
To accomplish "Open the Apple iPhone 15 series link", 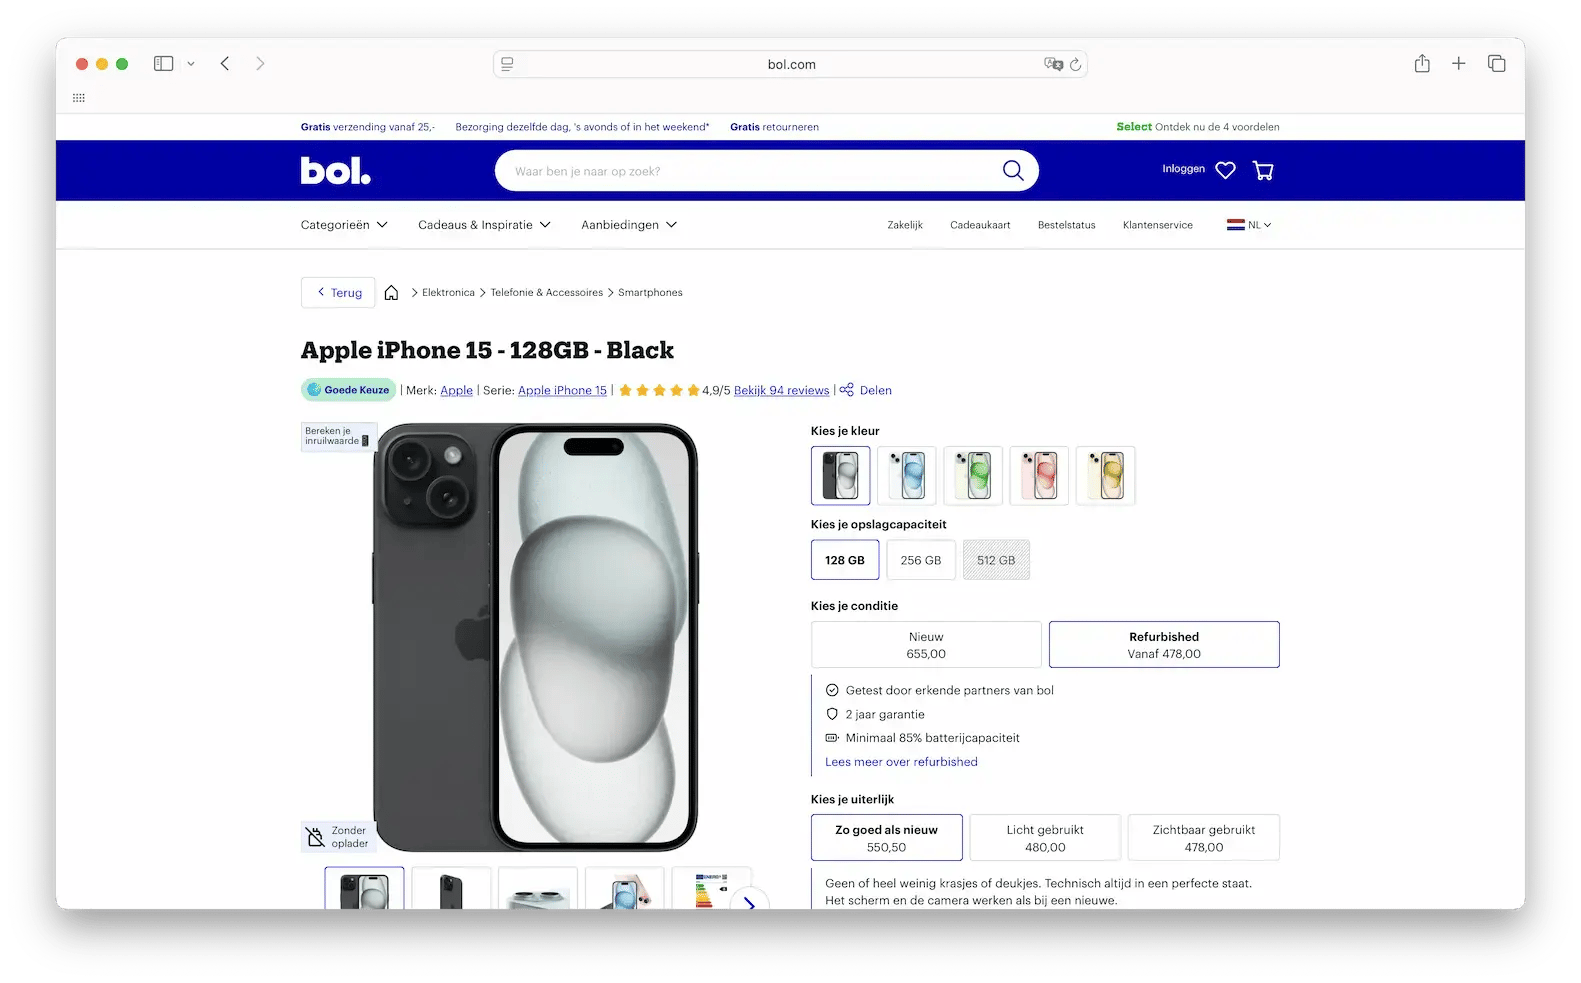I will click(562, 391).
